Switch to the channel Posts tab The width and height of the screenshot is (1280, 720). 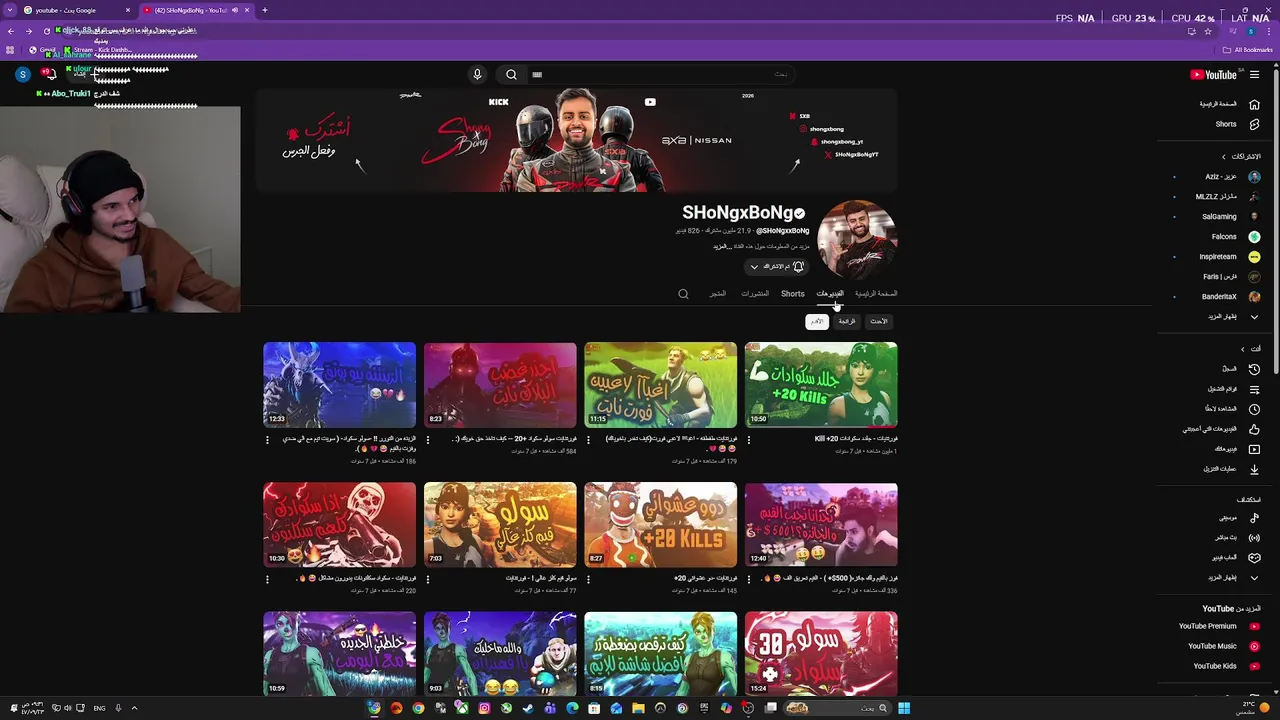pyautogui.click(x=755, y=294)
